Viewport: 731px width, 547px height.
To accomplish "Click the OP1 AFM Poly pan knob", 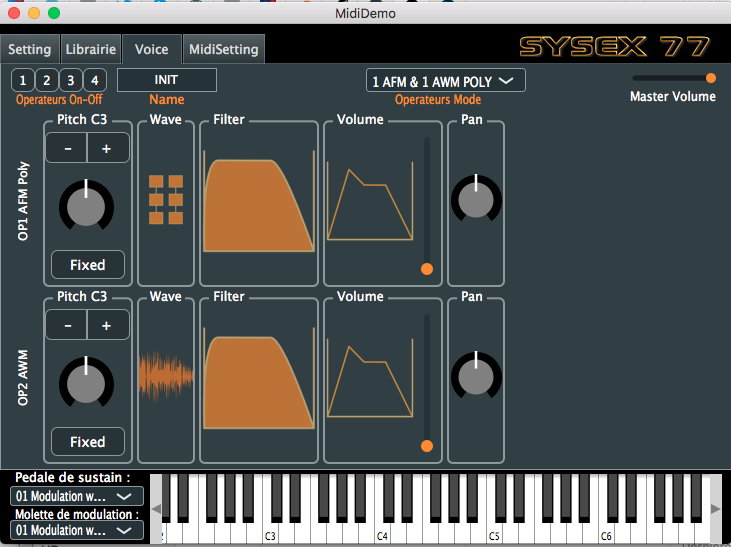I will coord(476,199).
